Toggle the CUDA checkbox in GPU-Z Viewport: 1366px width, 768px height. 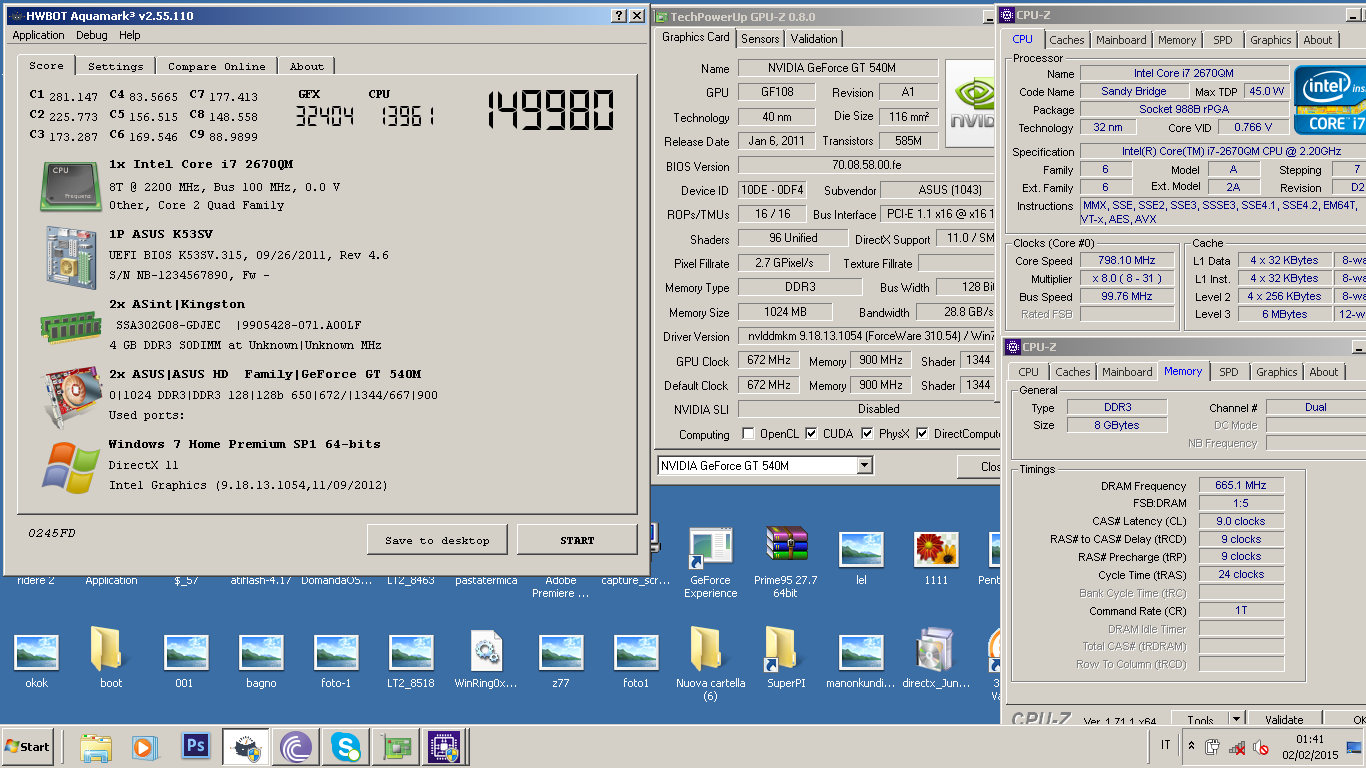point(811,434)
